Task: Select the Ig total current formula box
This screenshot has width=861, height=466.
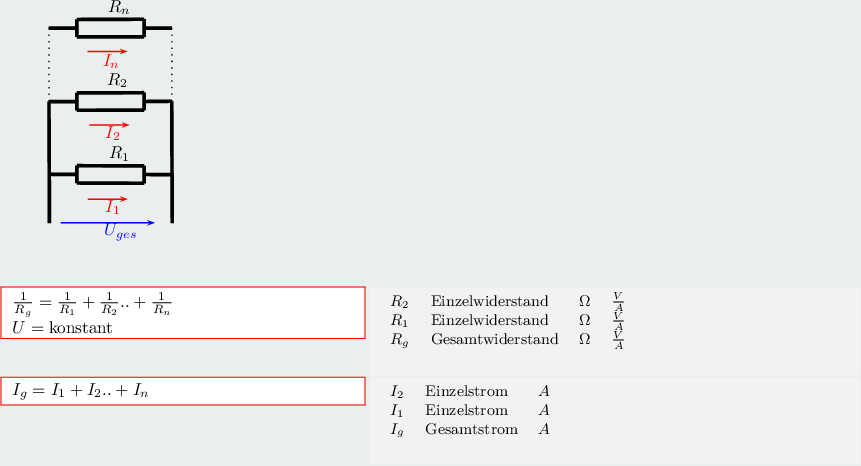Action: click(x=183, y=391)
